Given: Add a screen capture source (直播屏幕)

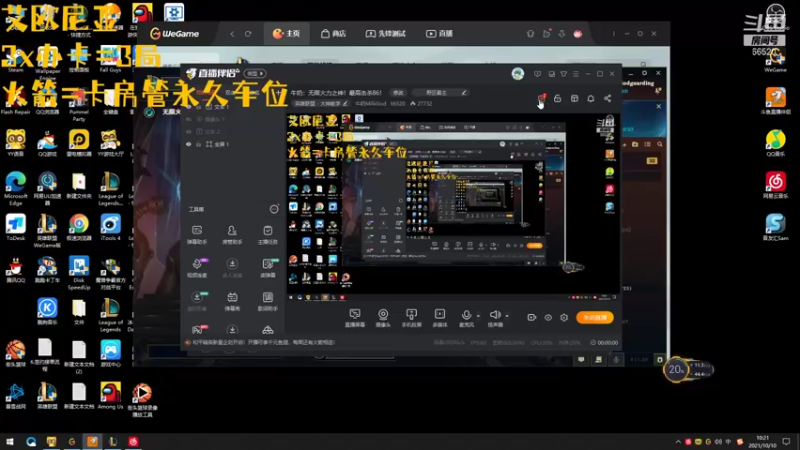Looking at the screenshot, I should [x=355, y=317].
